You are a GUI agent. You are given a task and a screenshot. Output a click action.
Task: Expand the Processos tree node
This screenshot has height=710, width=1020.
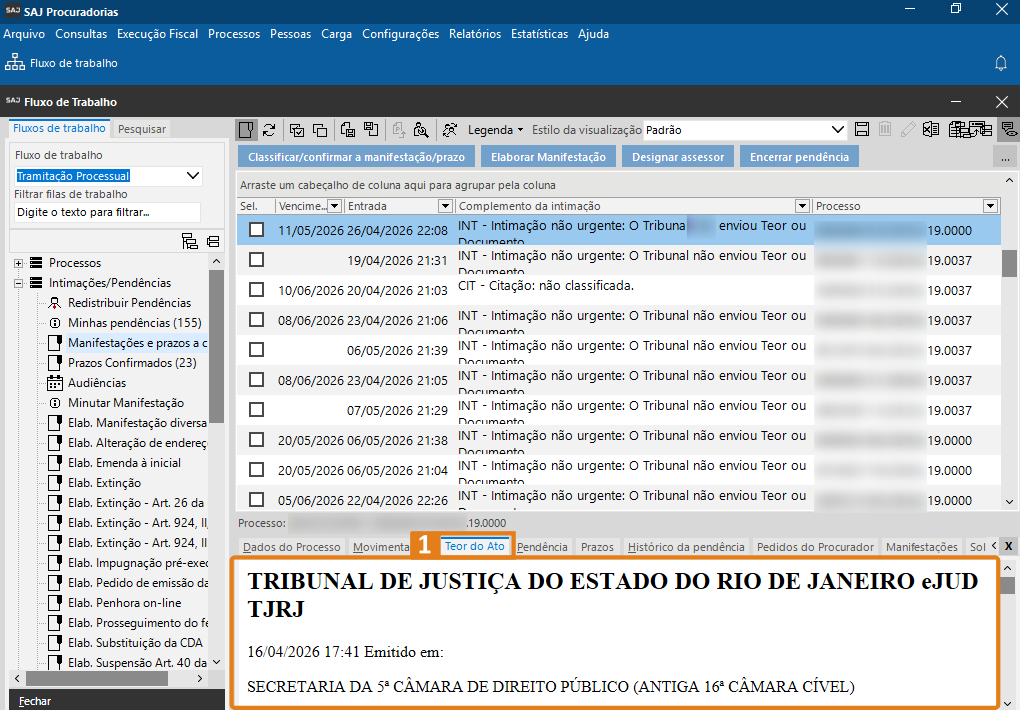pos(18,263)
